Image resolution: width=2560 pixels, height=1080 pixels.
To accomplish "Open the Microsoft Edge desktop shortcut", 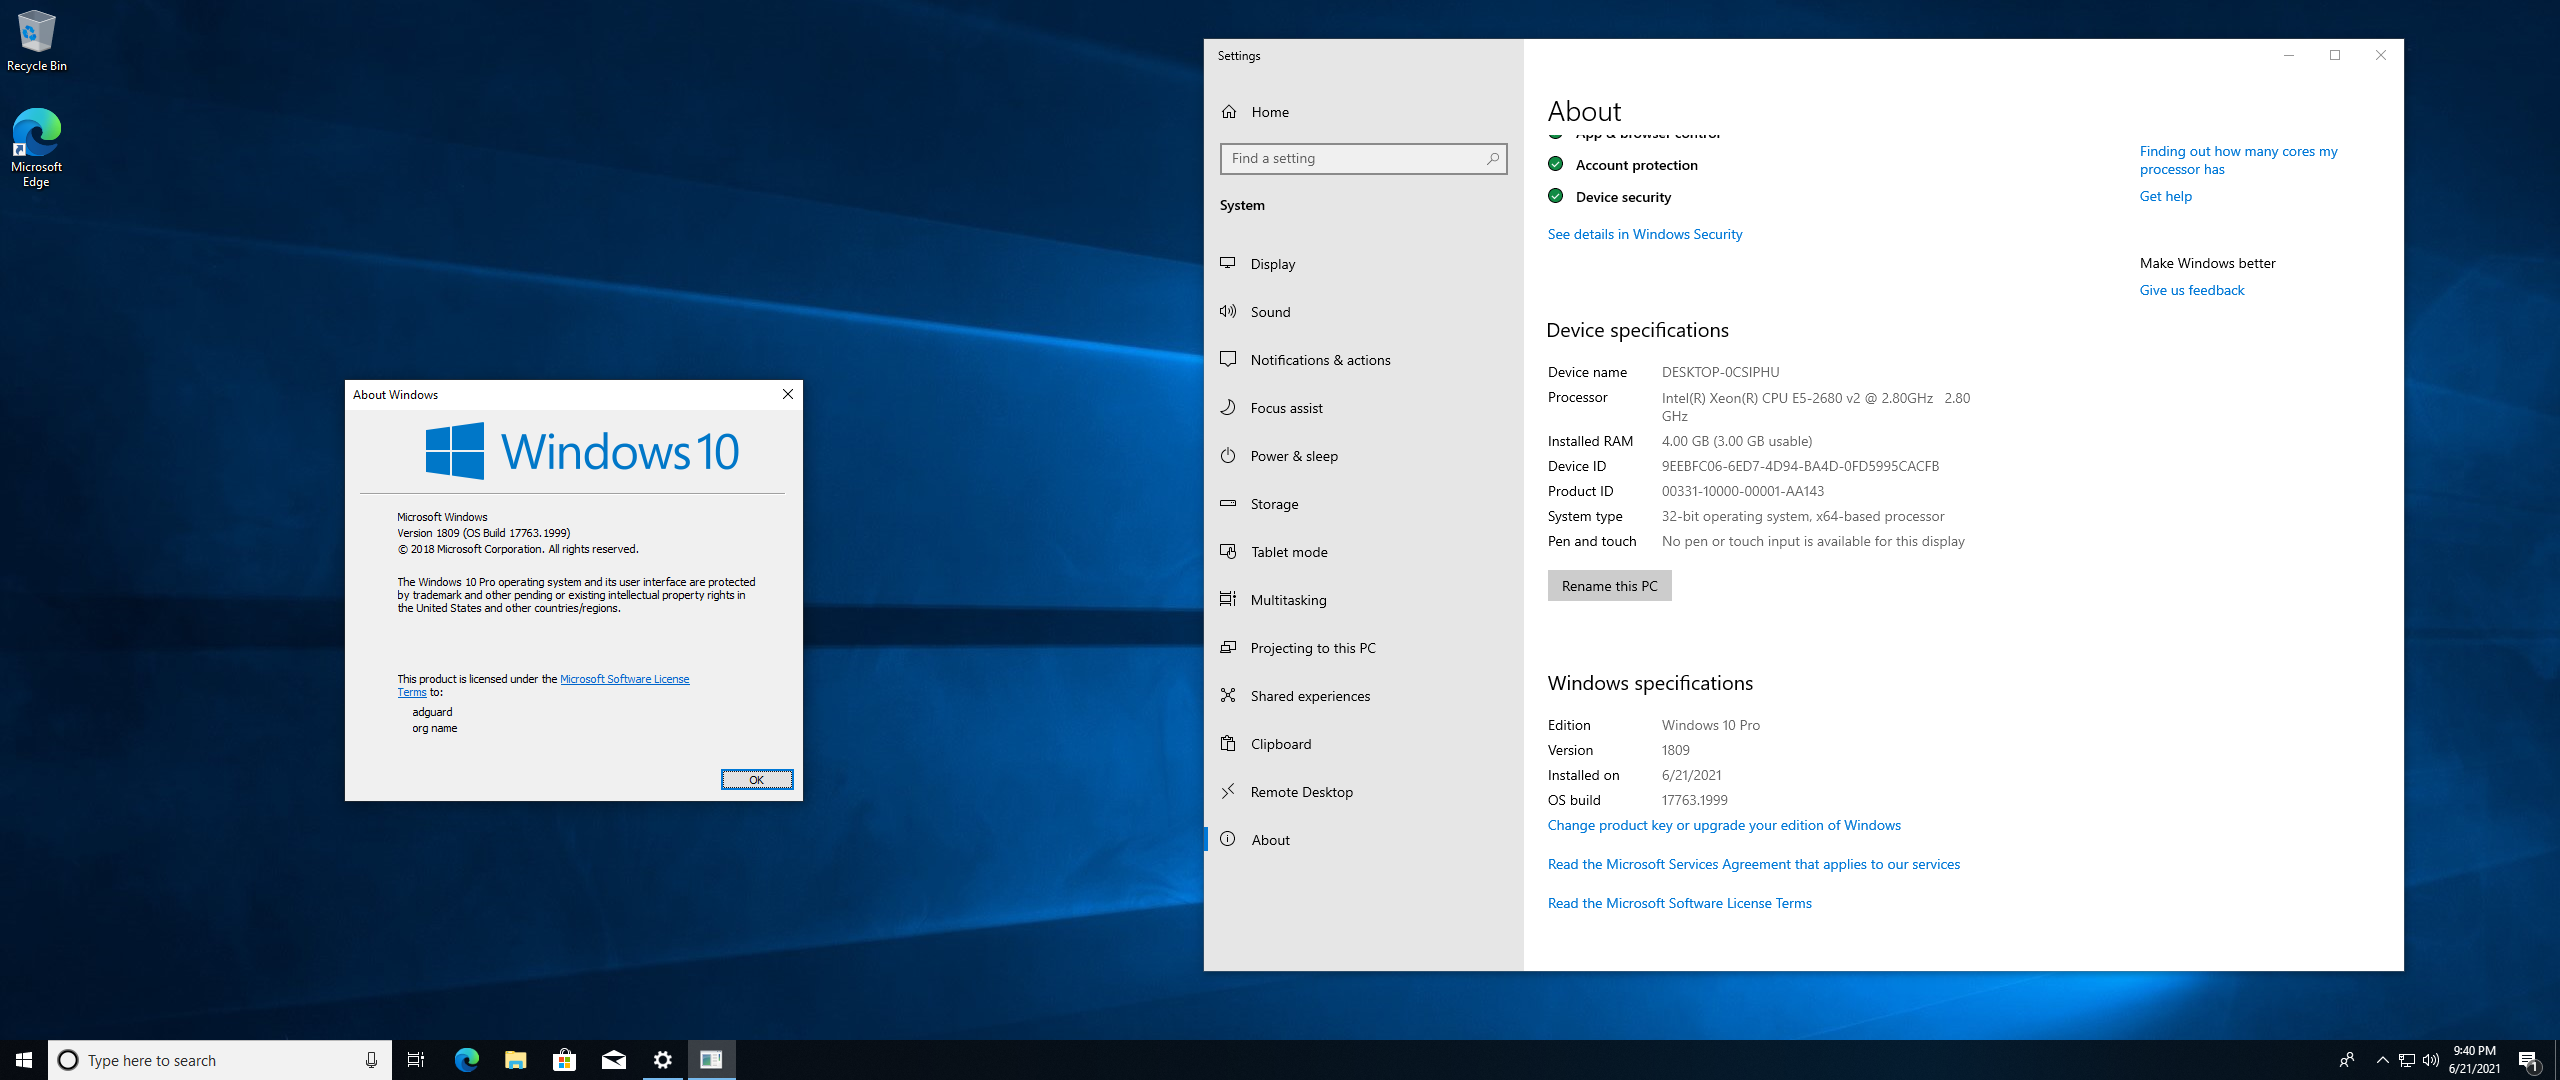I will click(36, 147).
